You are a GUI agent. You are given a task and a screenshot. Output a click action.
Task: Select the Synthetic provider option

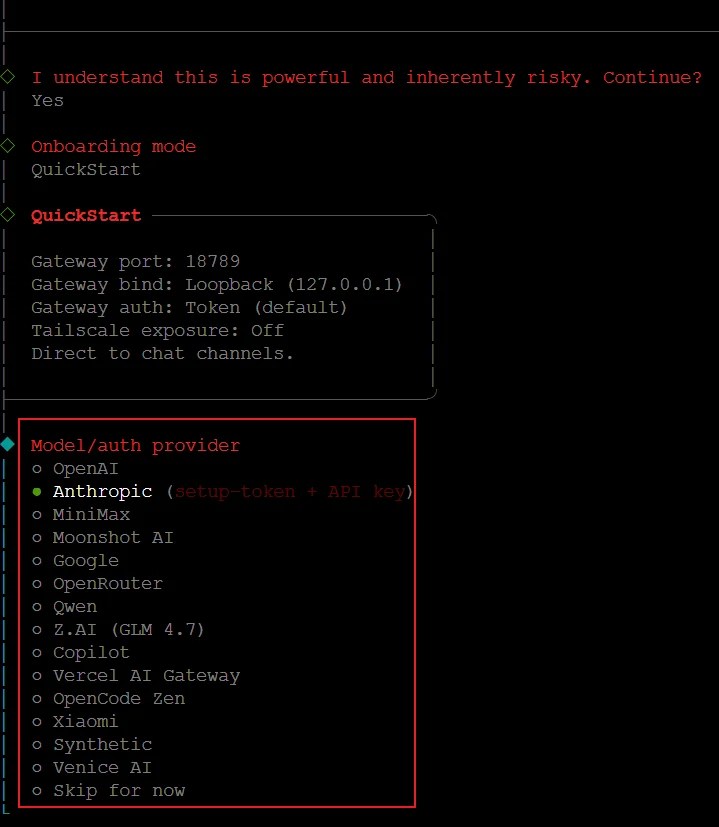click(x=102, y=744)
